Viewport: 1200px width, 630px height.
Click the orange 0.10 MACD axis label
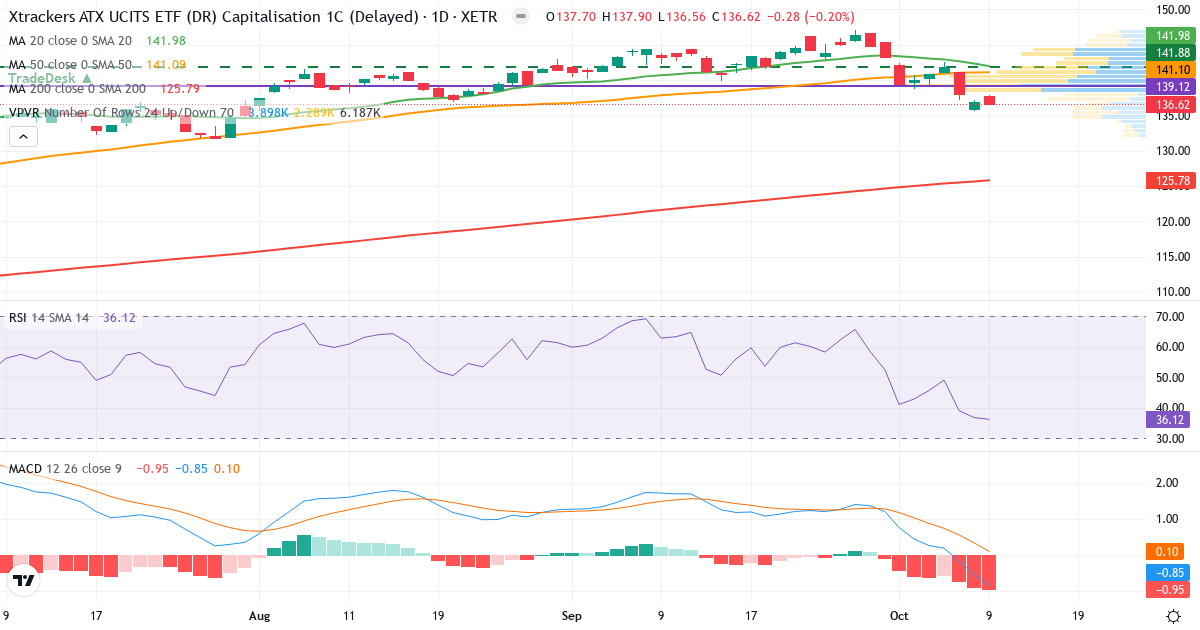click(1165, 552)
